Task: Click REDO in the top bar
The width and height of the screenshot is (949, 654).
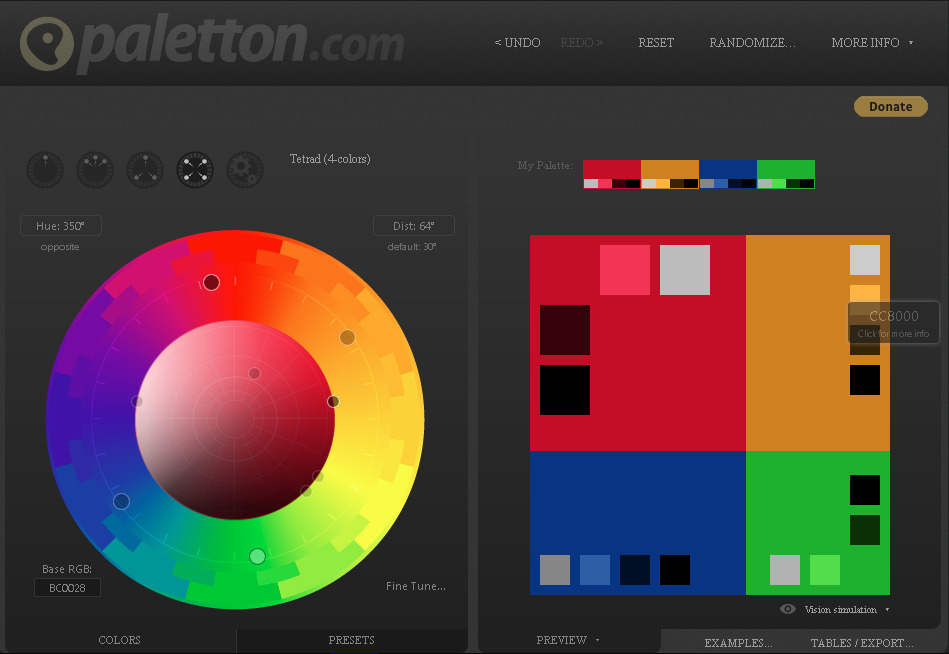Action: pos(581,42)
